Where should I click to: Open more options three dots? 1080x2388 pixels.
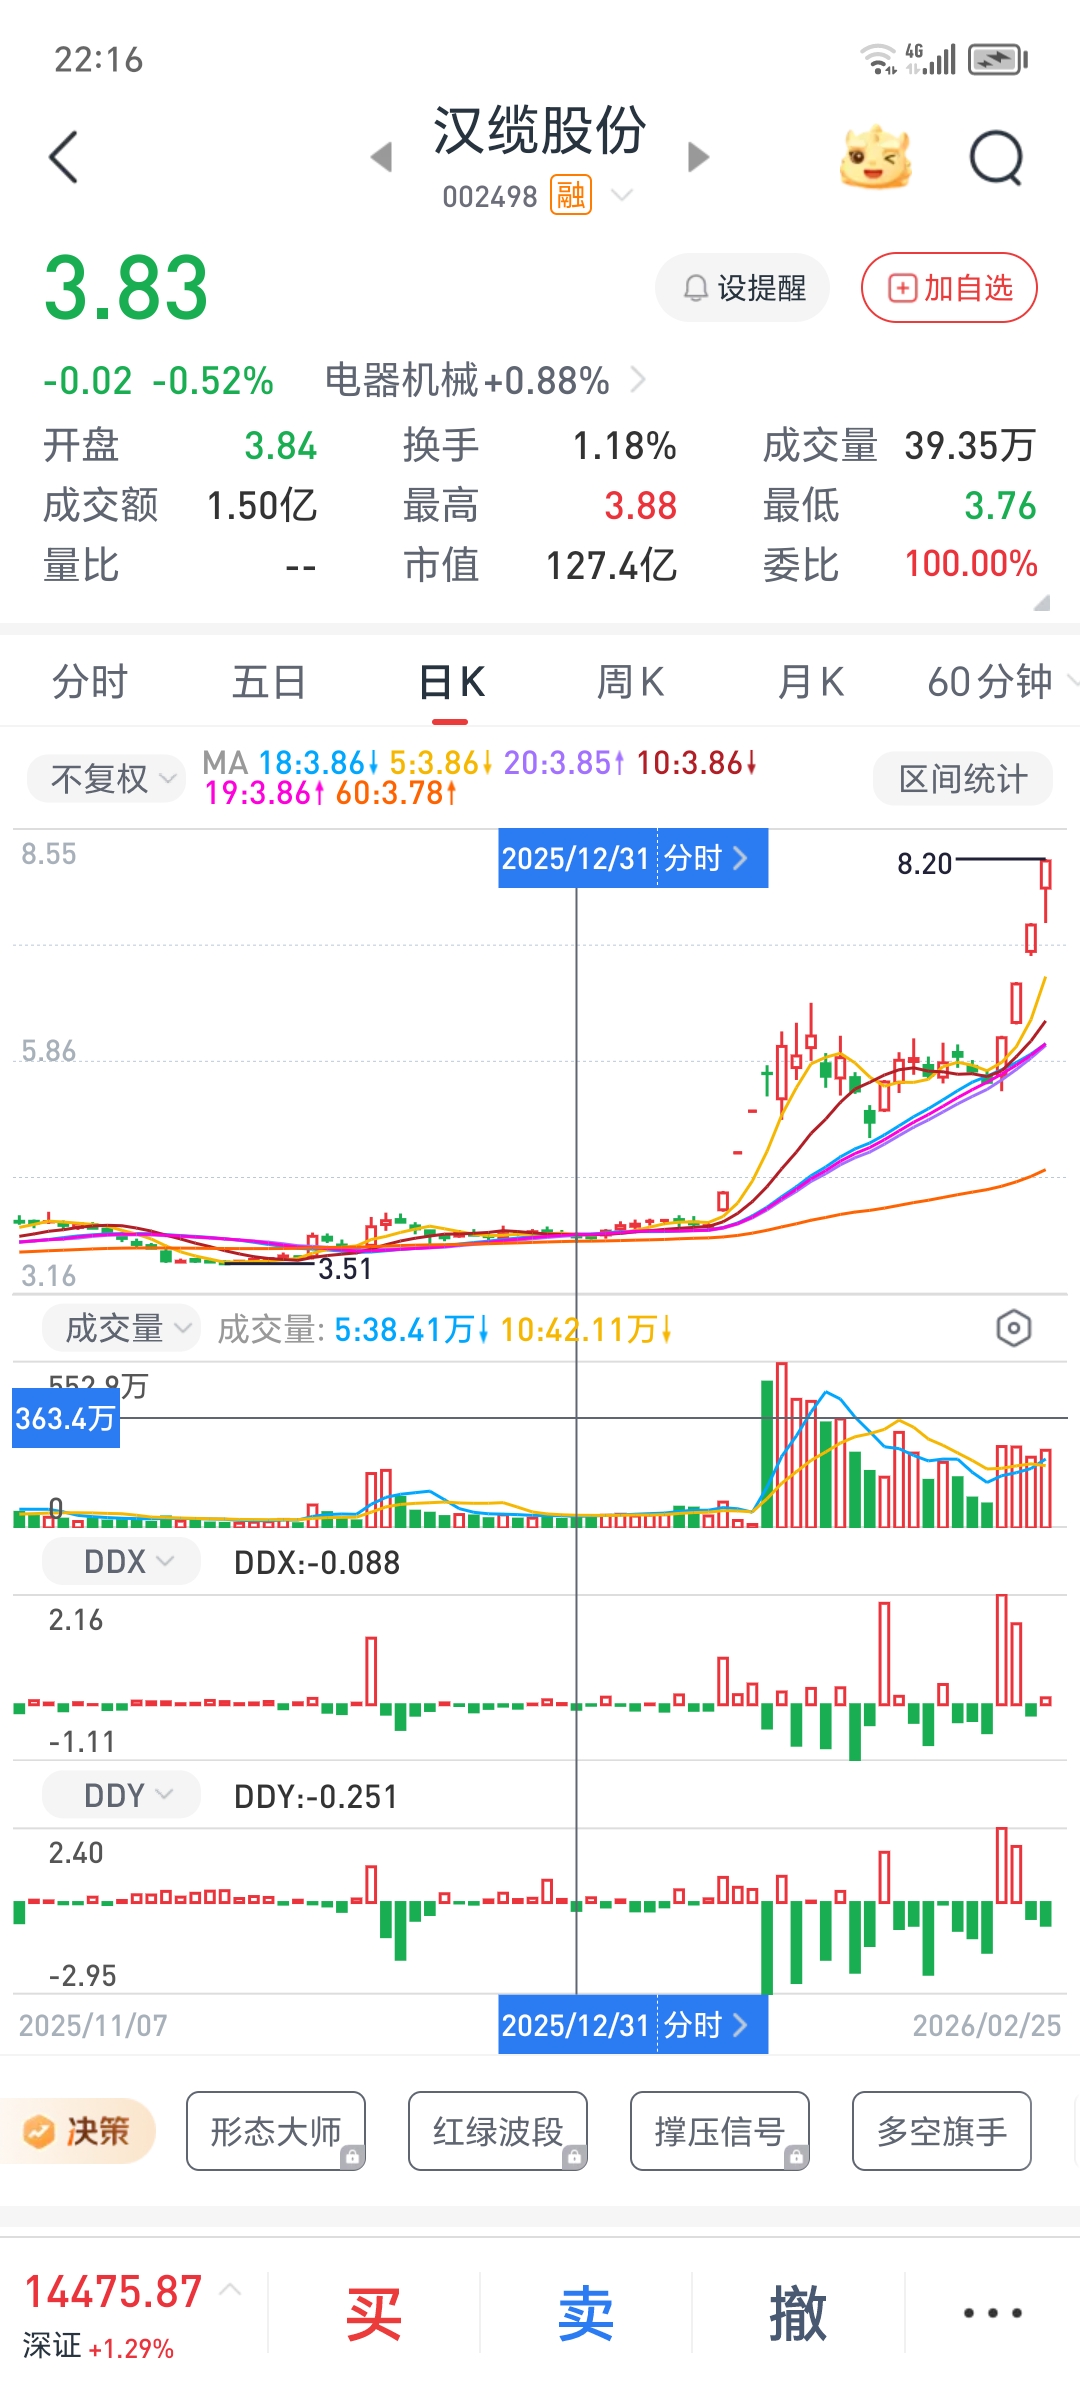coord(992,2313)
